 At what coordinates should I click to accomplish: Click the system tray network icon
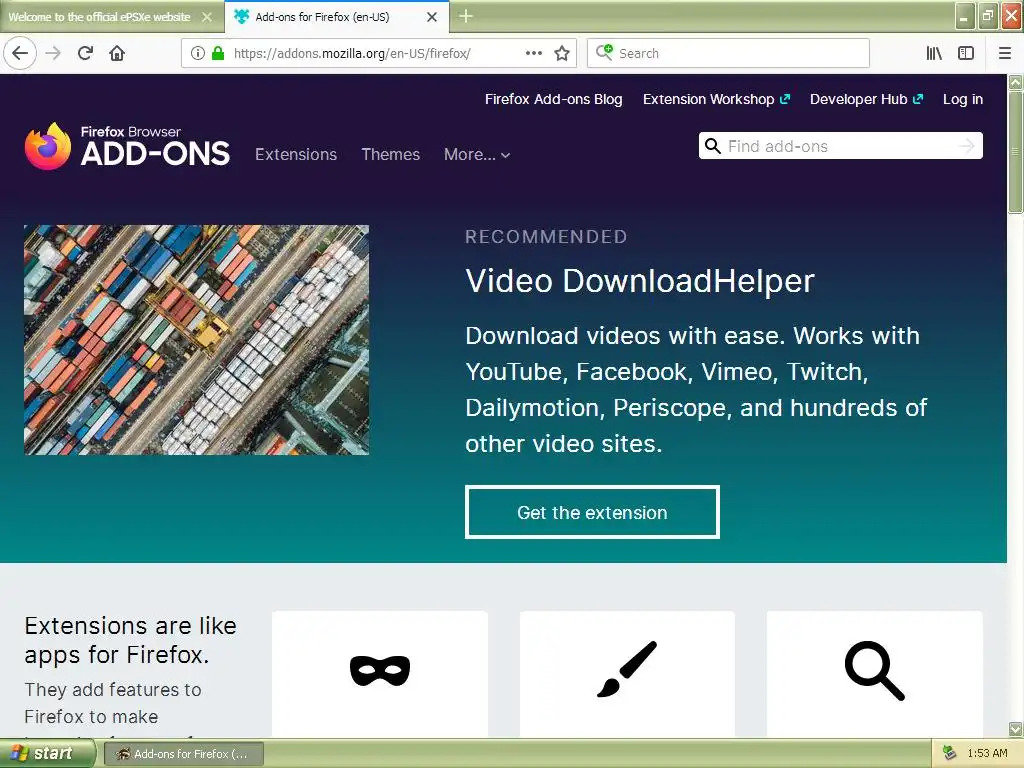[949, 753]
